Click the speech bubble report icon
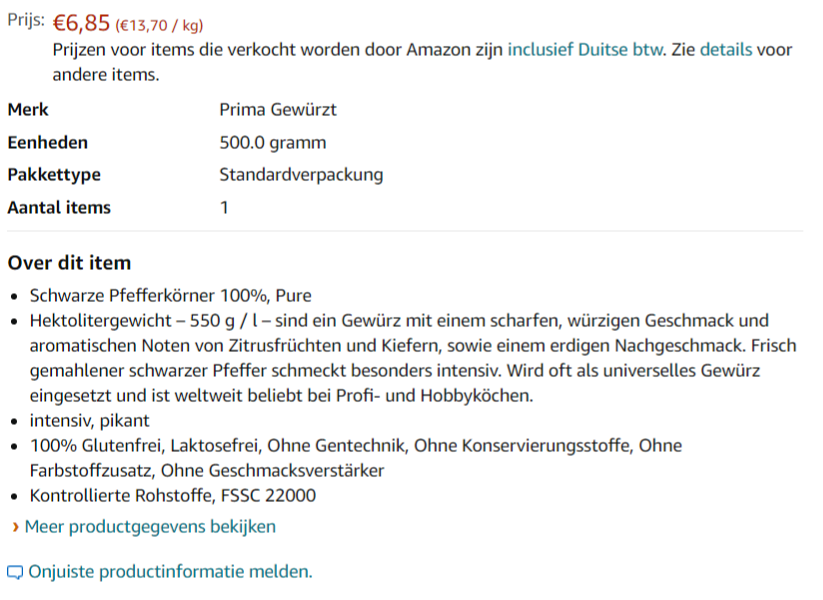 [15, 572]
